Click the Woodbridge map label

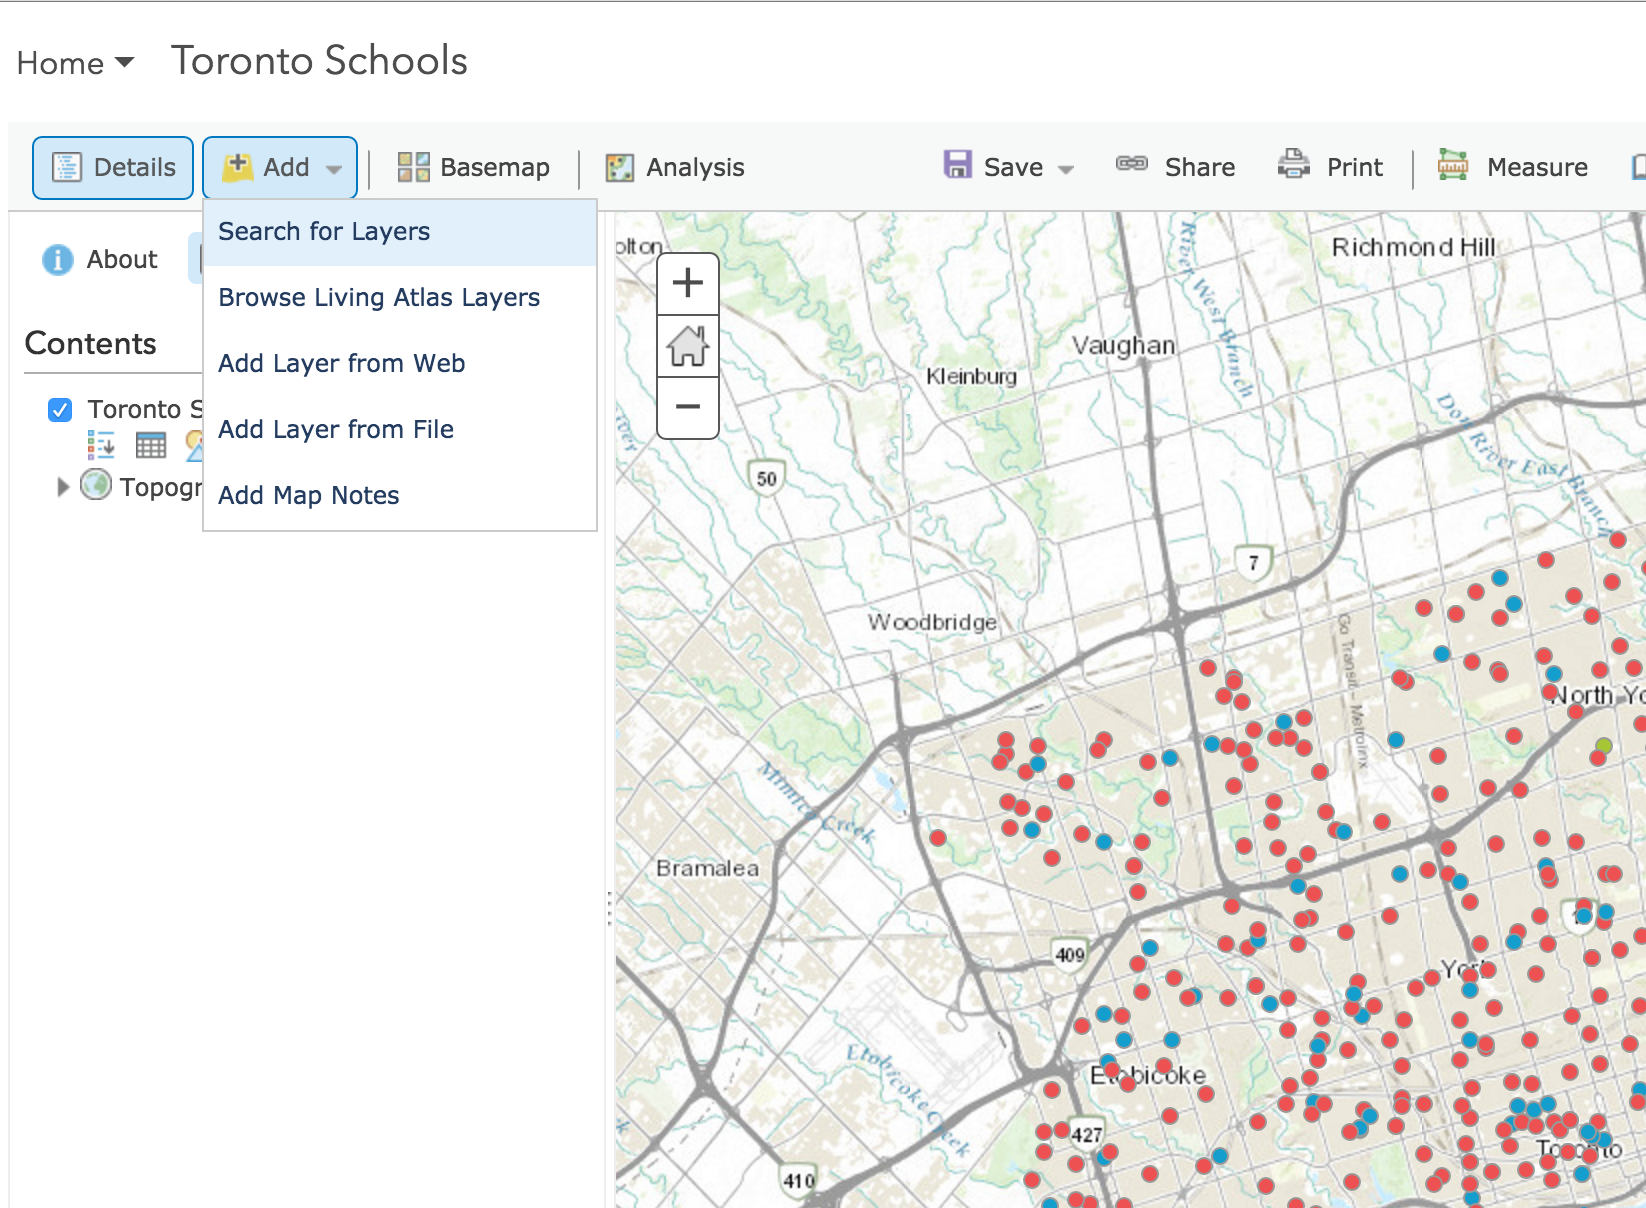pyautogui.click(x=932, y=622)
